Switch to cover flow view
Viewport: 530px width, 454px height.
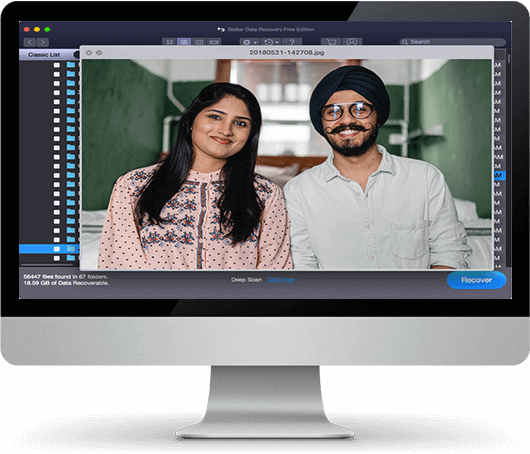[214, 42]
